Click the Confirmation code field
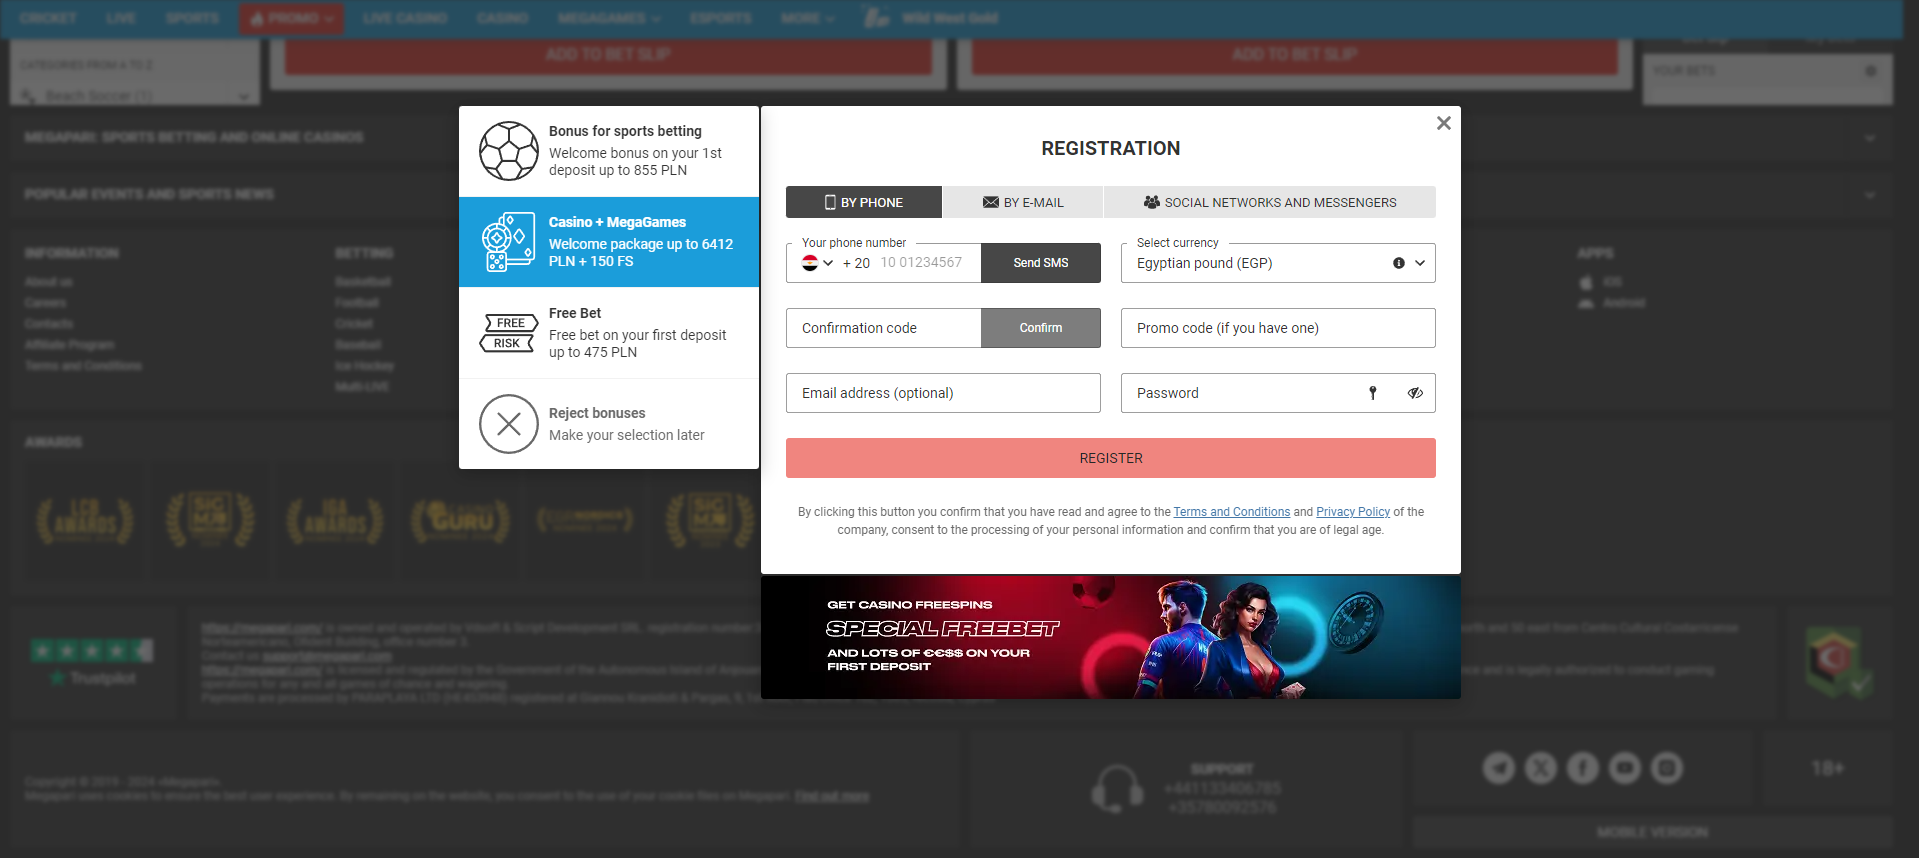 884,328
